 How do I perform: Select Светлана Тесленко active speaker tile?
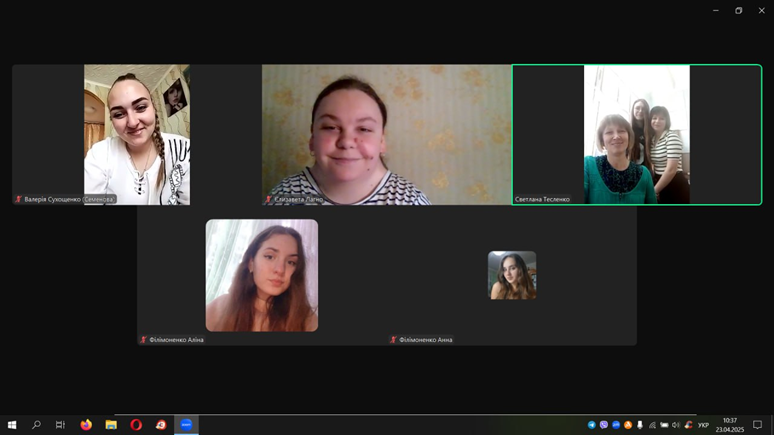coord(637,134)
